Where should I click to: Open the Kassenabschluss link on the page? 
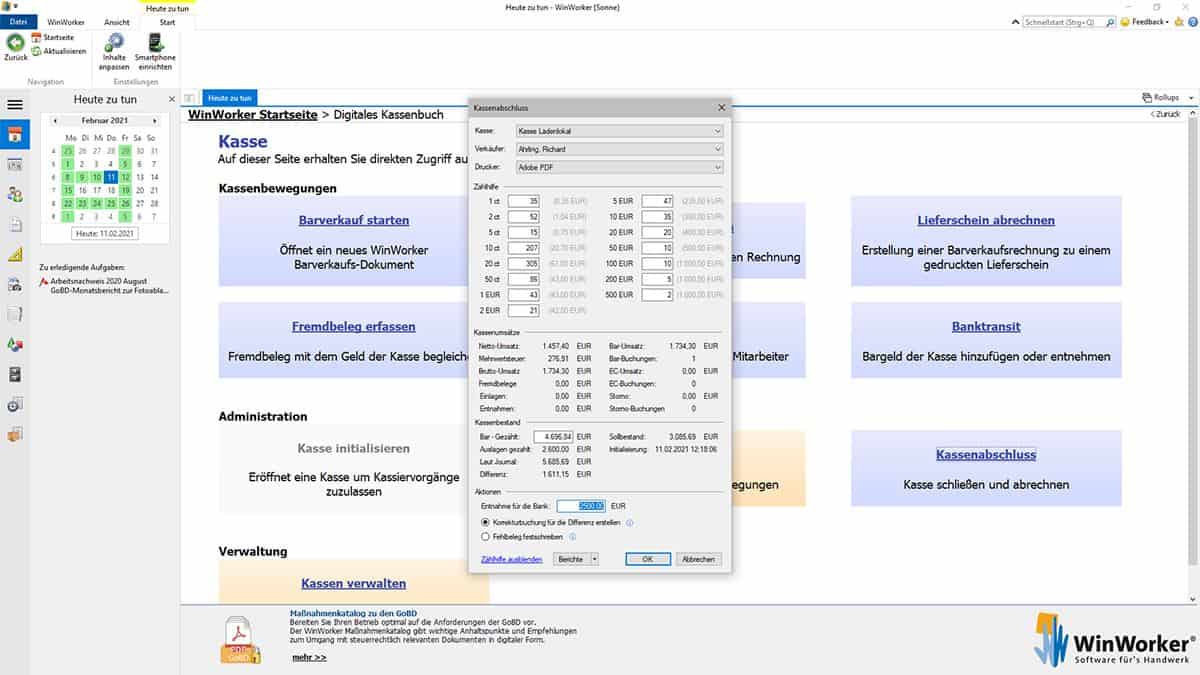click(986, 454)
